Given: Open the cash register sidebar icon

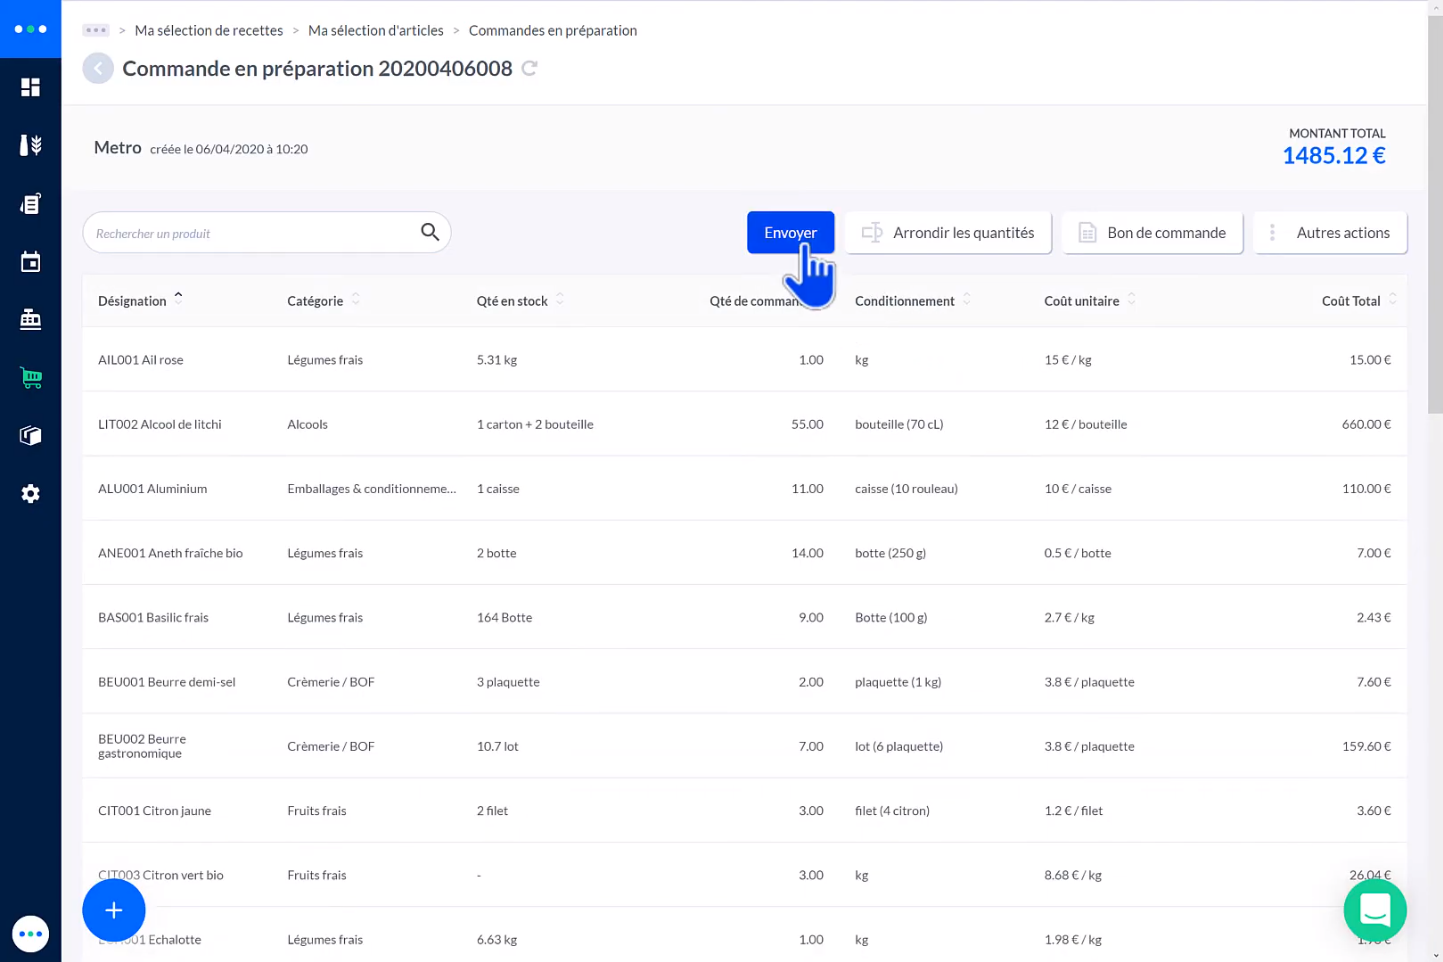Looking at the screenshot, I should click(x=30, y=320).
